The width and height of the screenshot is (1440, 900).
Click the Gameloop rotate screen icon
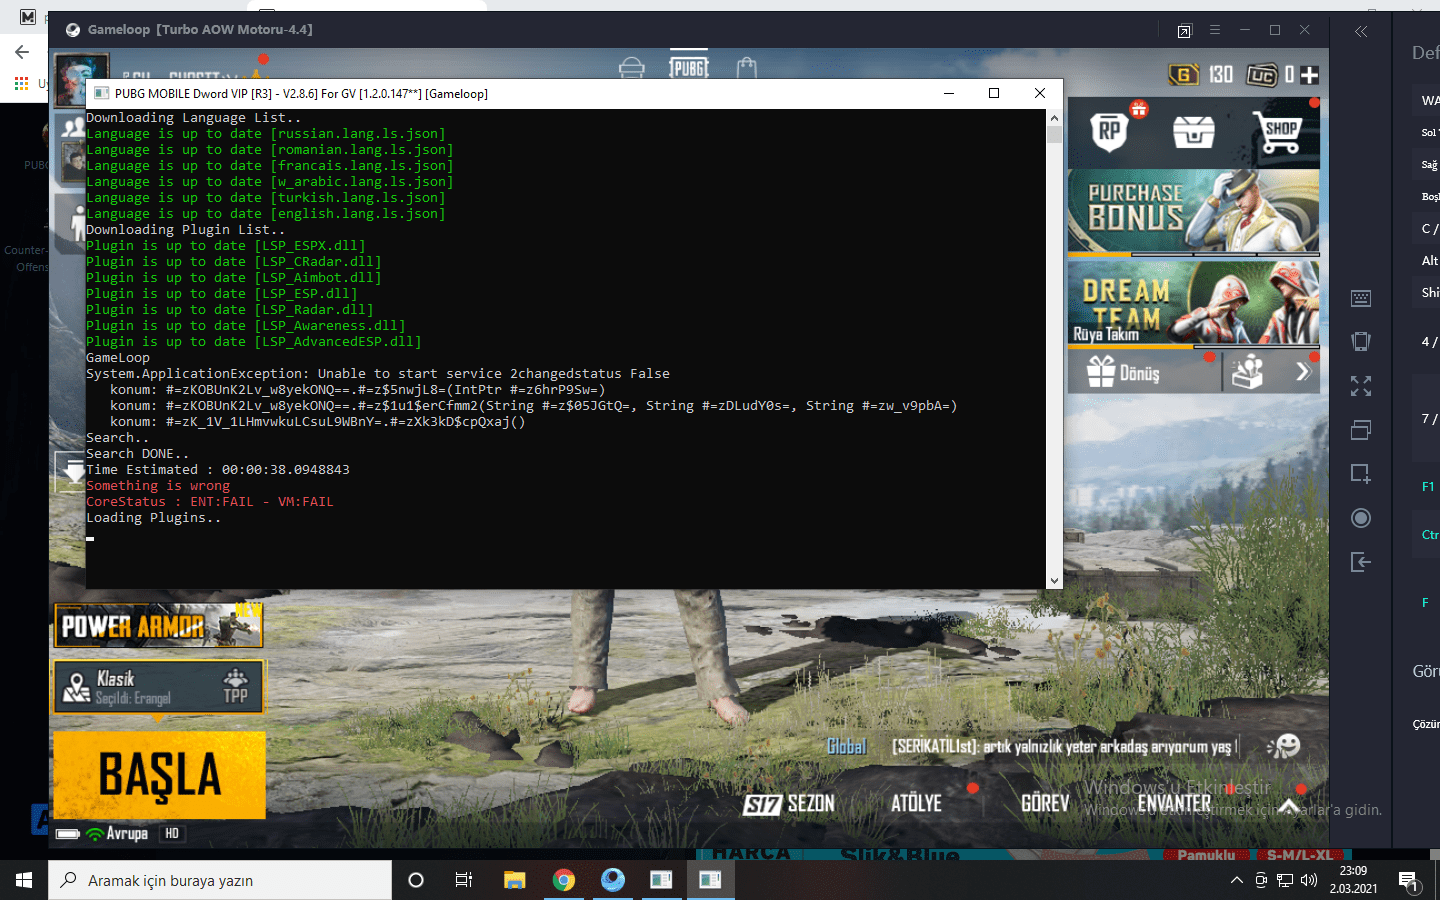1361,341
